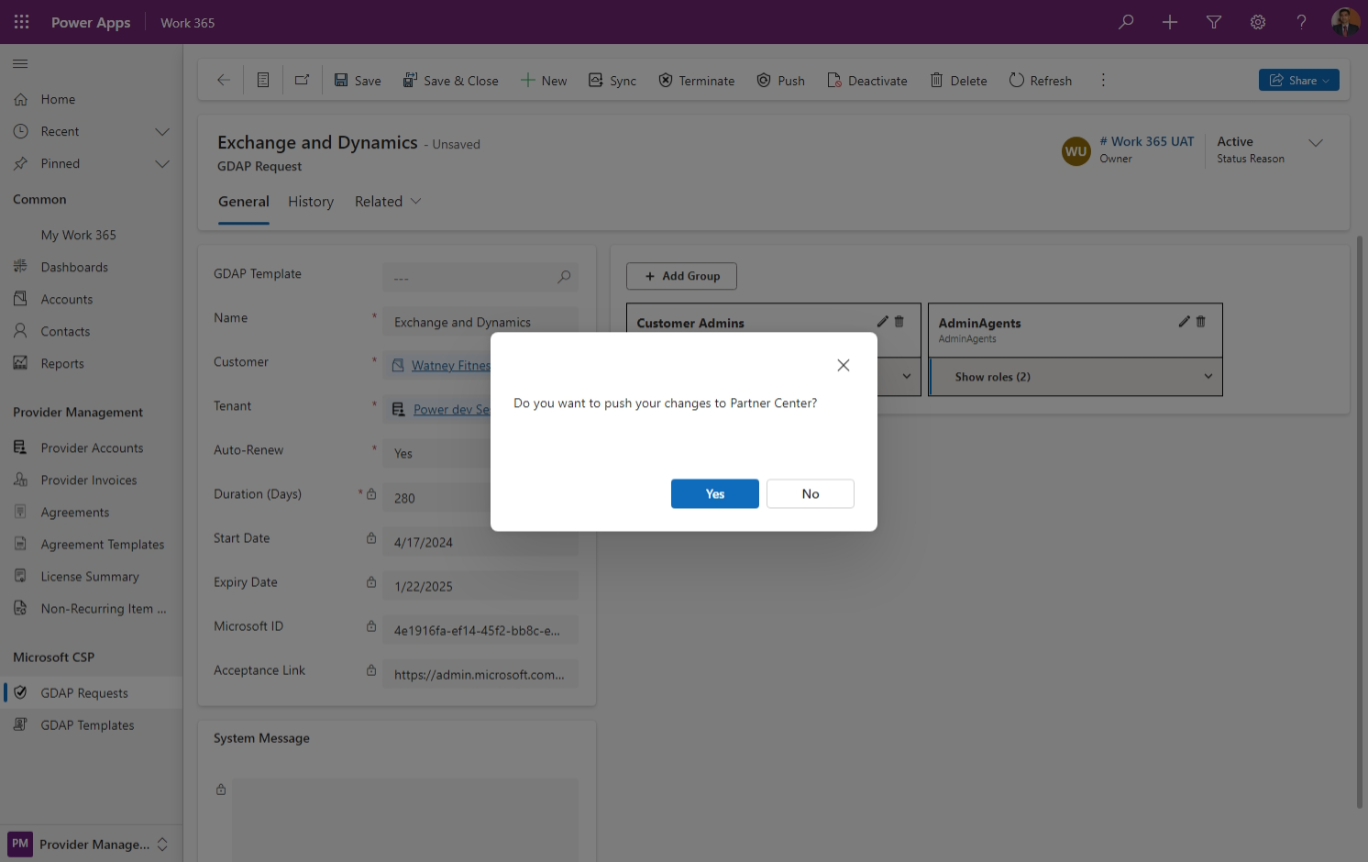Confirm push by clicking Yes
The width and height of the screenshot is (1368, 862).
pyautogui.click(x=714, y=494)
